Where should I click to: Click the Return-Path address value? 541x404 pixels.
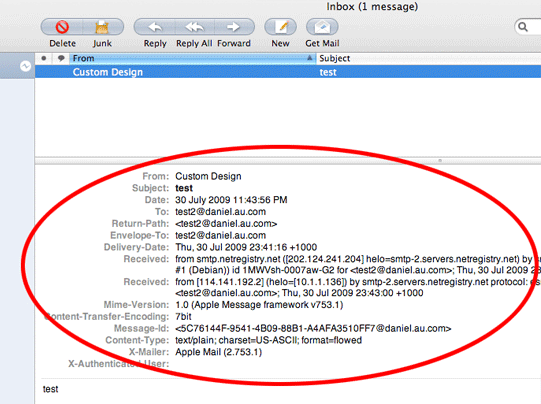click(x=226, y=224)
